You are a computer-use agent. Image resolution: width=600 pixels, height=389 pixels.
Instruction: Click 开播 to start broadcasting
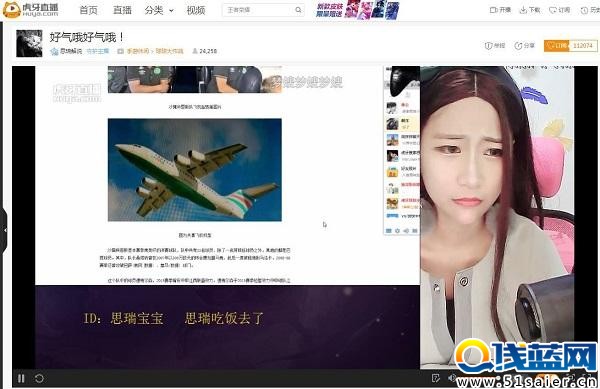[x=500, y=10]
